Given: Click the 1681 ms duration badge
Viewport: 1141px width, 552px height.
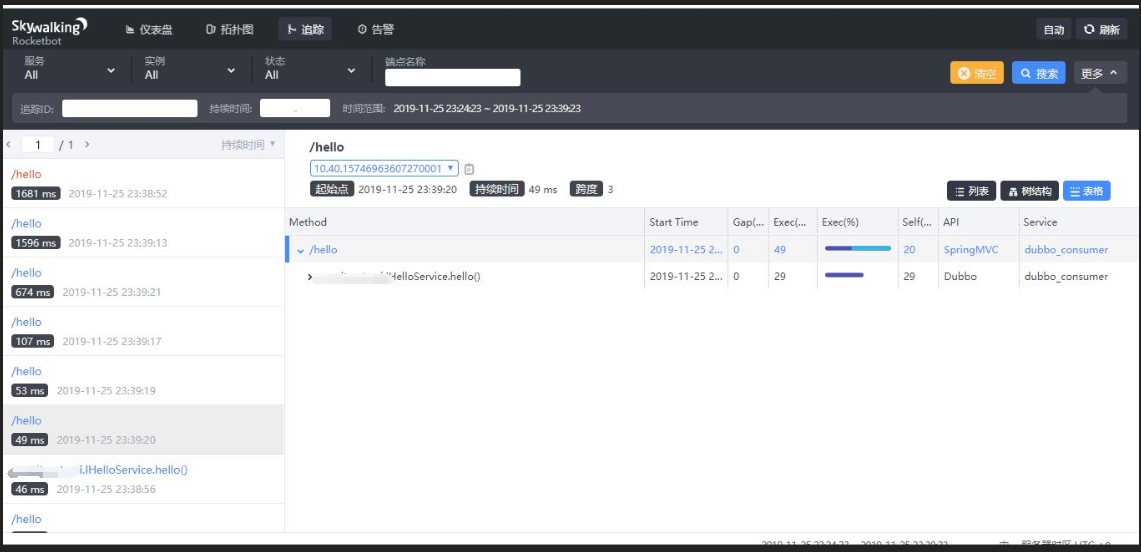Looking at the screenshot, I should pos(36,193).
